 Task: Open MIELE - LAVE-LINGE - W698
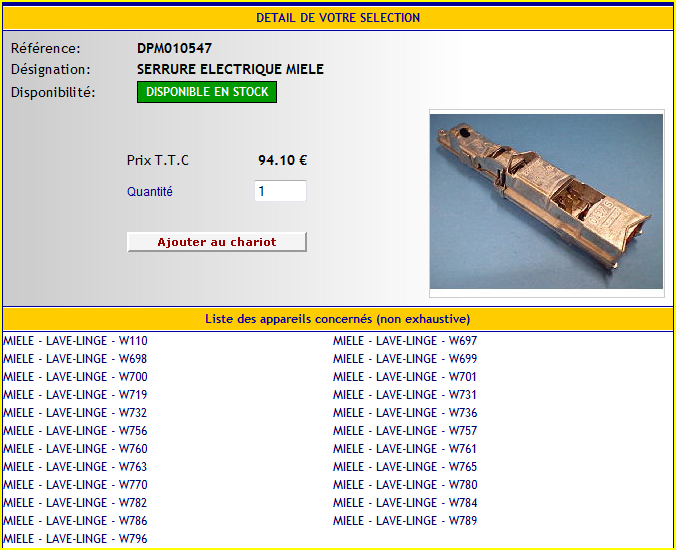click(75, 359)
